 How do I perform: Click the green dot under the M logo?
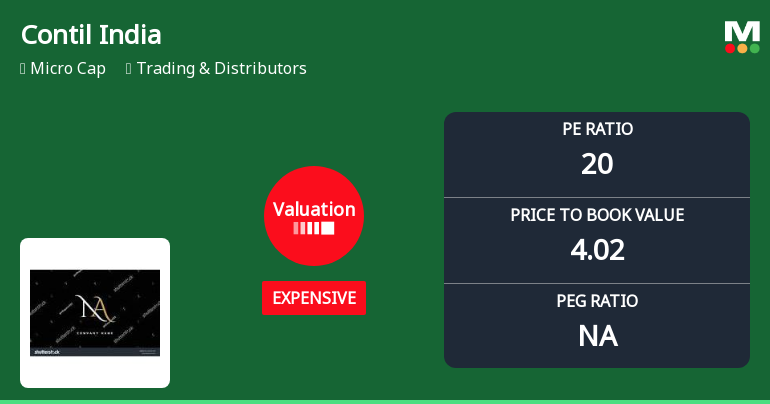(754, 48)
